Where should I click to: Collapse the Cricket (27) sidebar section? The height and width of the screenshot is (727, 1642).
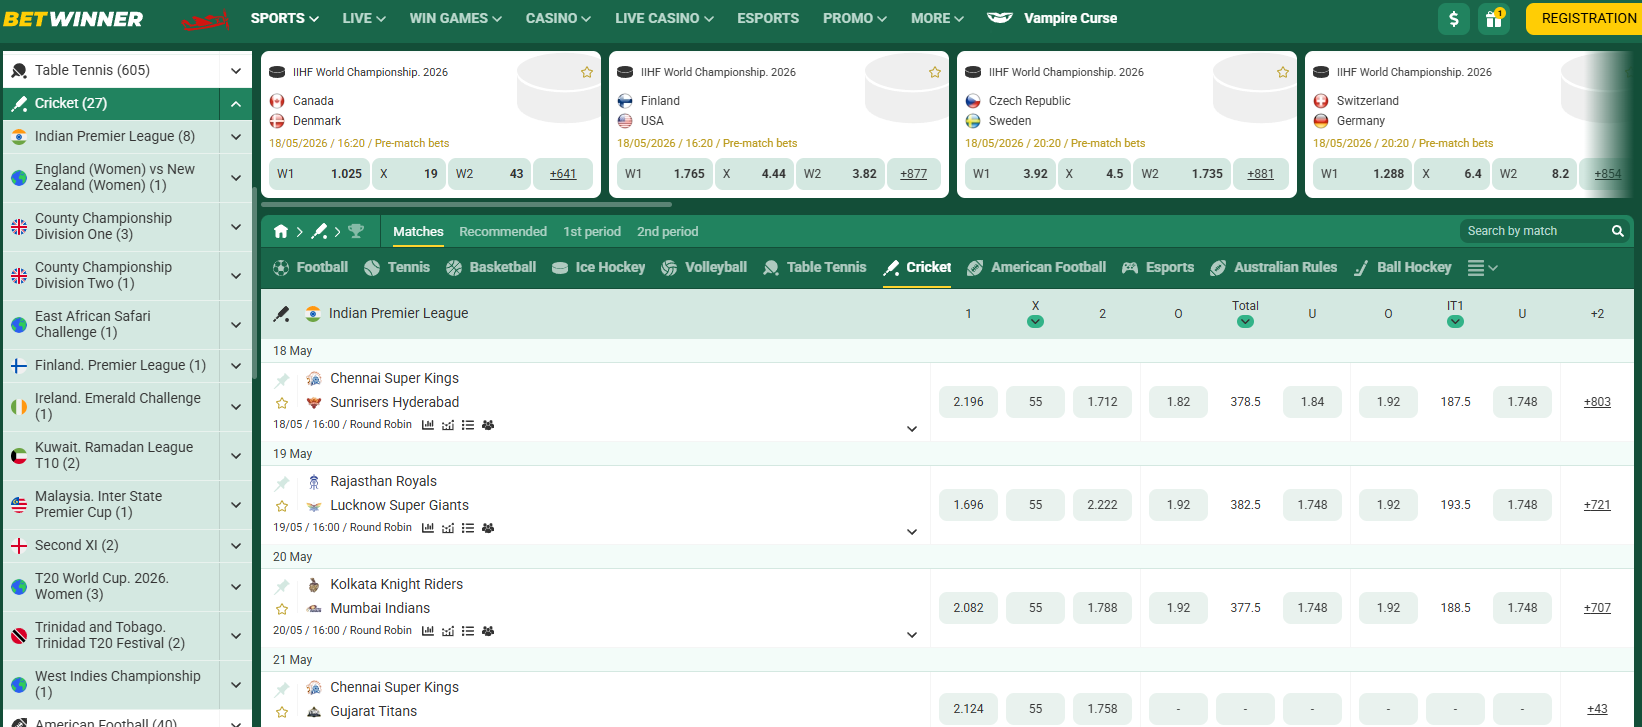(x=236, y=103)
